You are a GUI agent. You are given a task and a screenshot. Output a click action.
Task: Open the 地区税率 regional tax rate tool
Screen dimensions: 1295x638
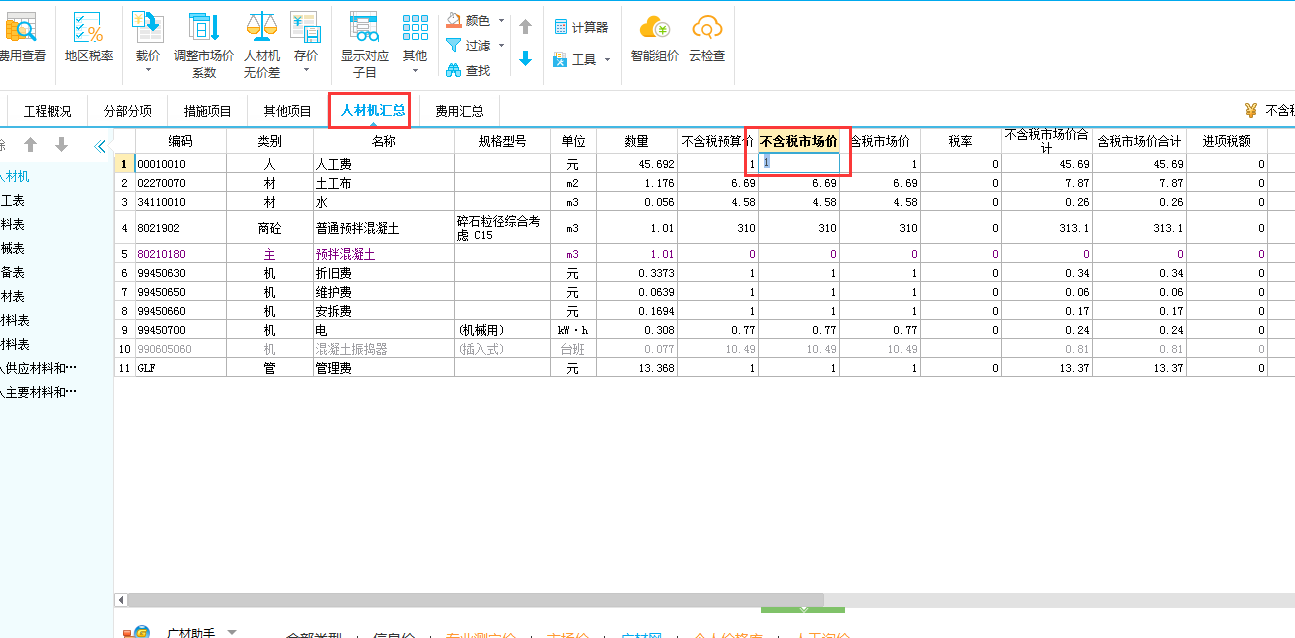(89, 37)
